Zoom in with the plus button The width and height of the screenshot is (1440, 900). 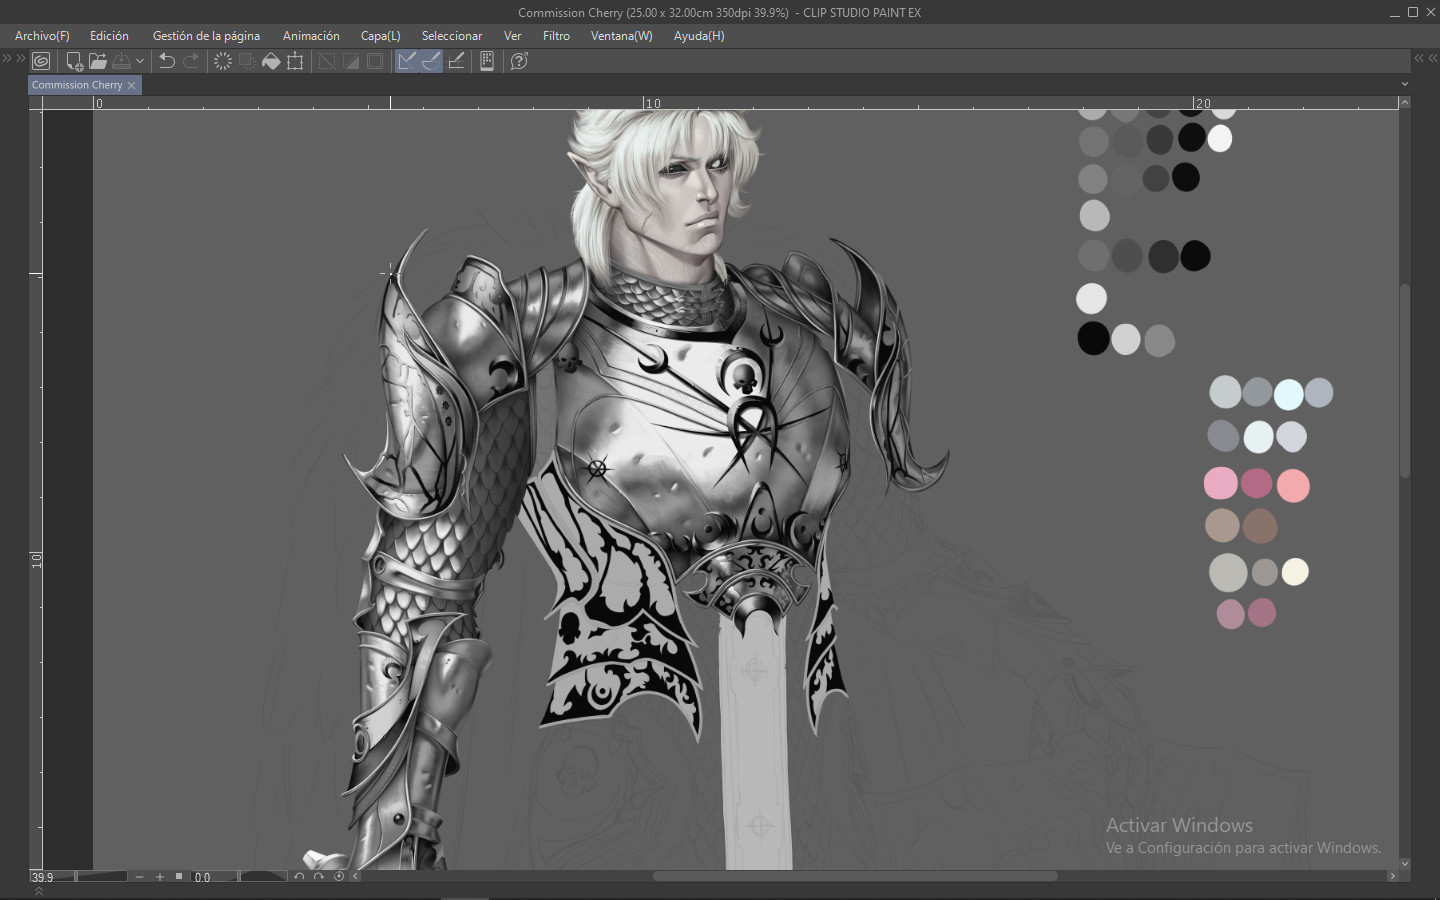point(160,877)
